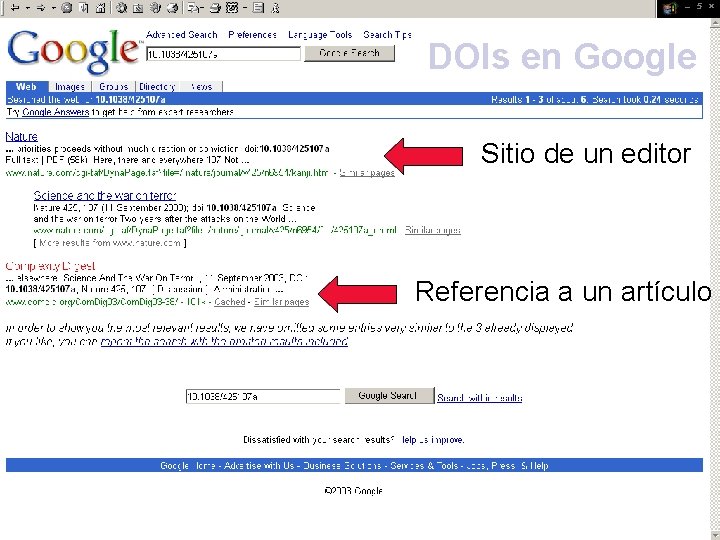This screenshot has height=540, width=720.
Task: Open the Forward button history dropdown
Action: 53,7
